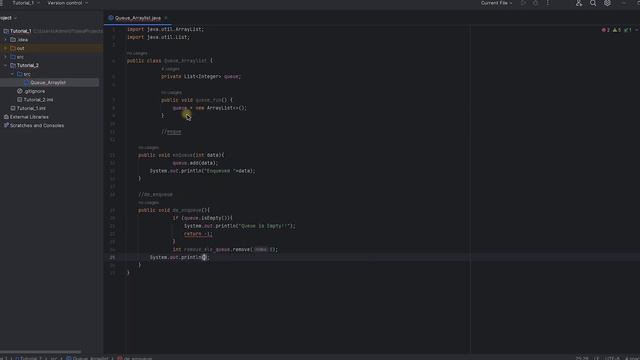This screenshot has width=640, height=360.
Task: Collapse the src folder under Tutorial_2
Action: click(12, 74)
